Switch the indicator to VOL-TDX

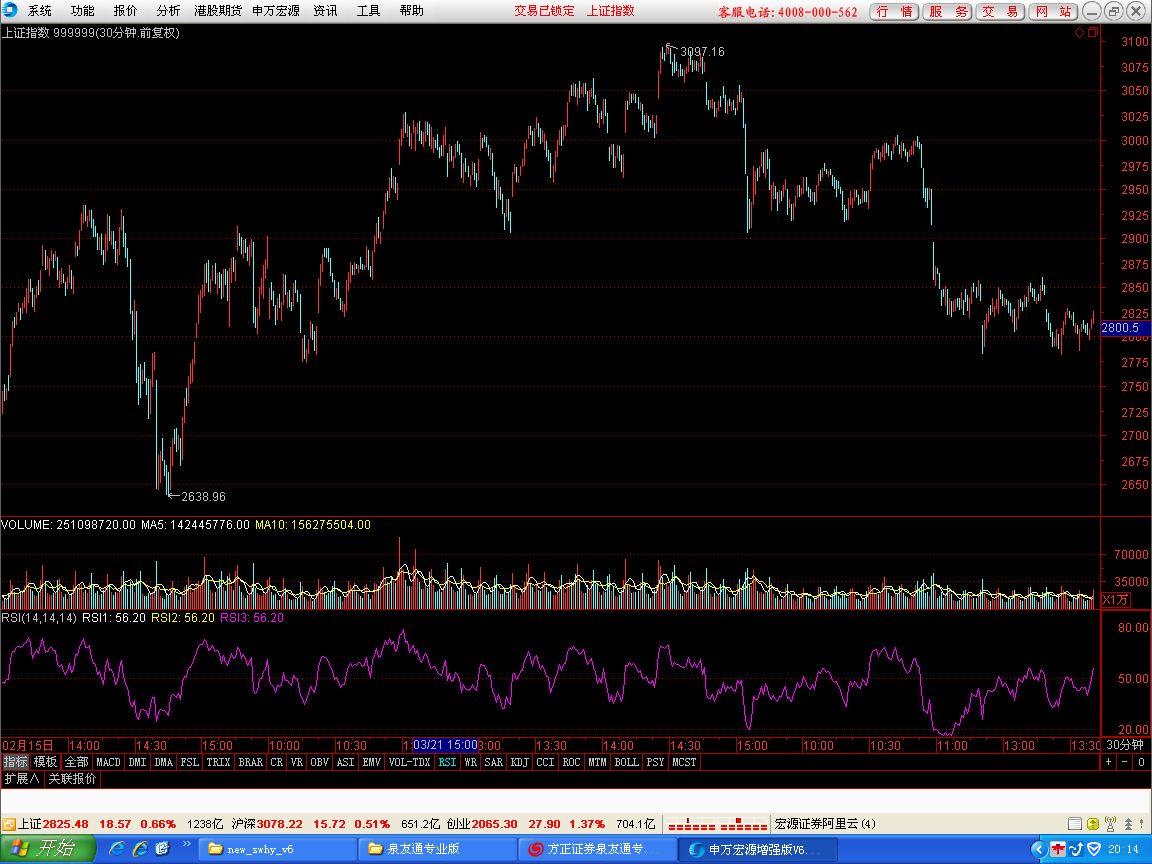pyautogui.click(x=409, y=762)
